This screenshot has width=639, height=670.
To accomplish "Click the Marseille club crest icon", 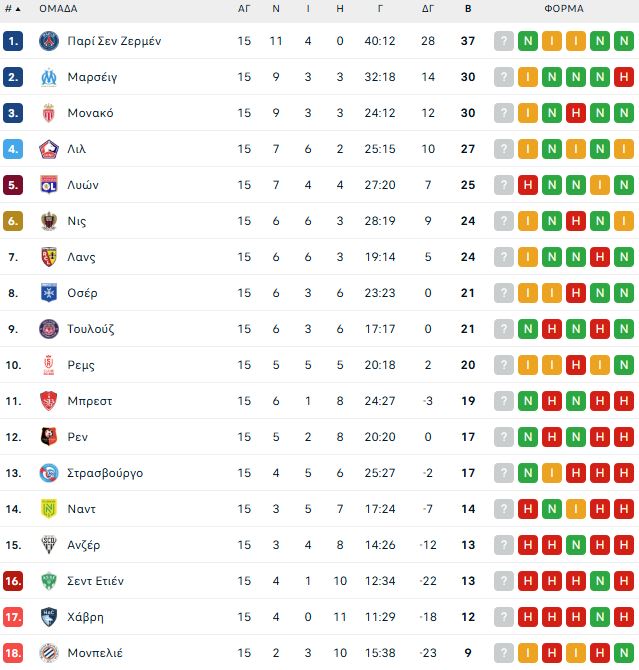I will [x=48, y=77].
